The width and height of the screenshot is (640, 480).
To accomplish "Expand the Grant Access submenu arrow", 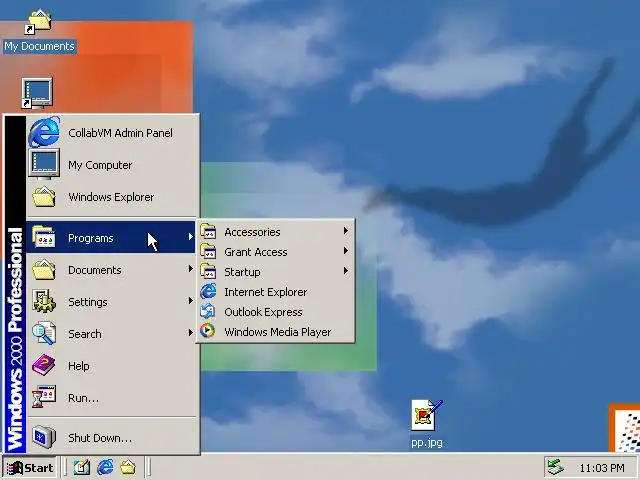I will coord(346,251).
